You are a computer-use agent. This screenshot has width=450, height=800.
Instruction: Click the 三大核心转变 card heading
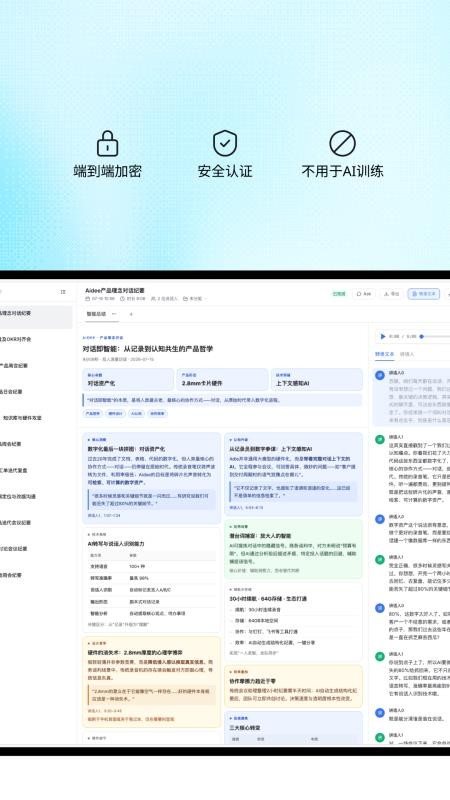pos(245,728)
